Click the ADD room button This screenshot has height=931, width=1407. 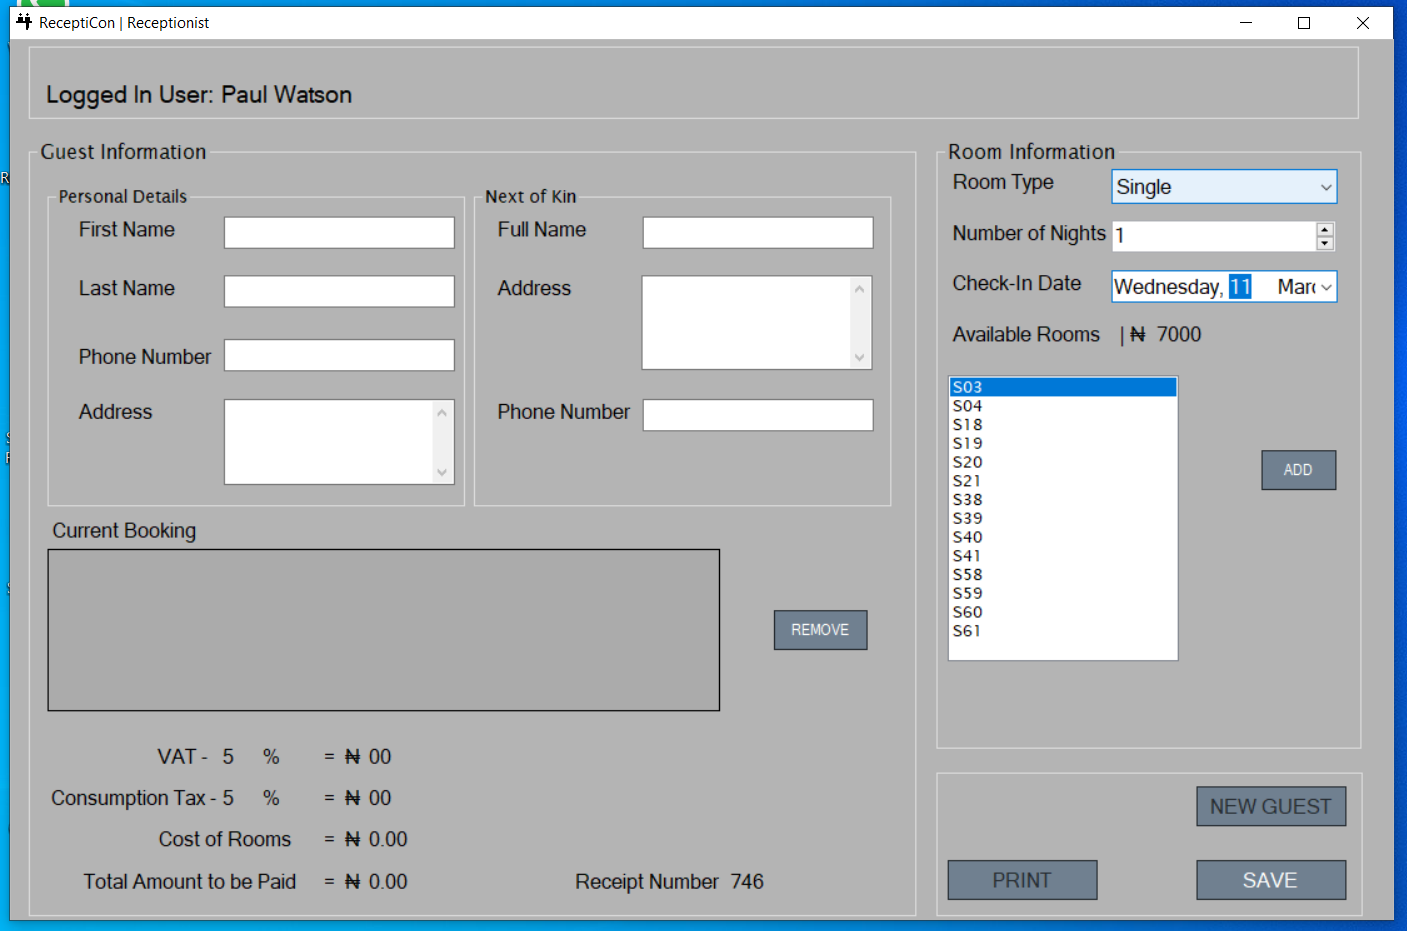[1298, 470]
